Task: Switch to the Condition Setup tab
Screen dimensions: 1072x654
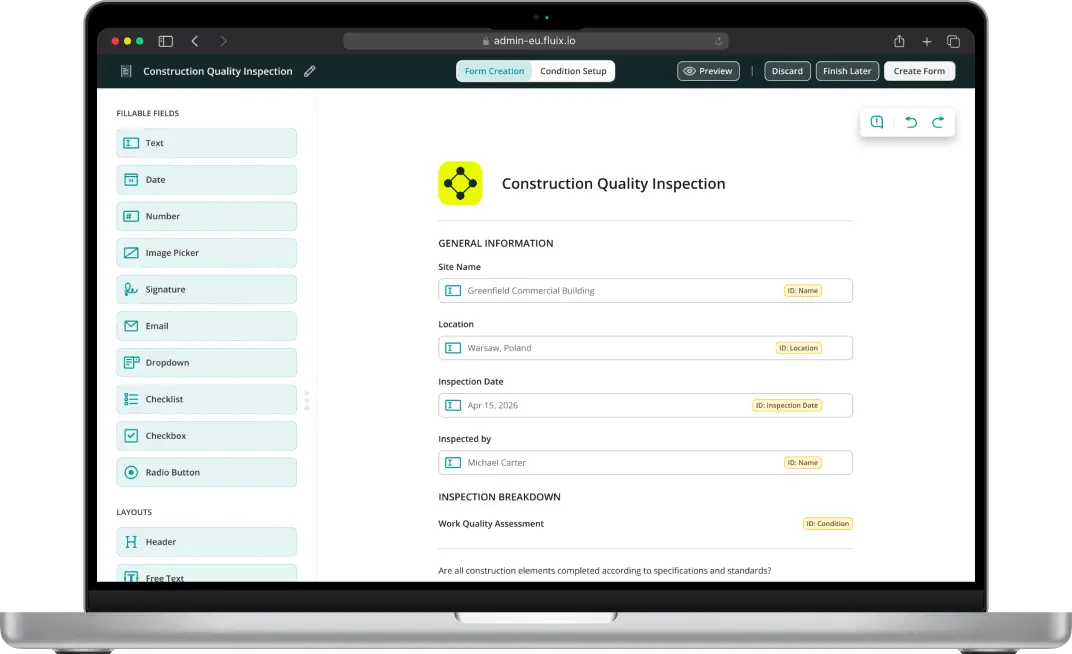Action: (573, 71)
